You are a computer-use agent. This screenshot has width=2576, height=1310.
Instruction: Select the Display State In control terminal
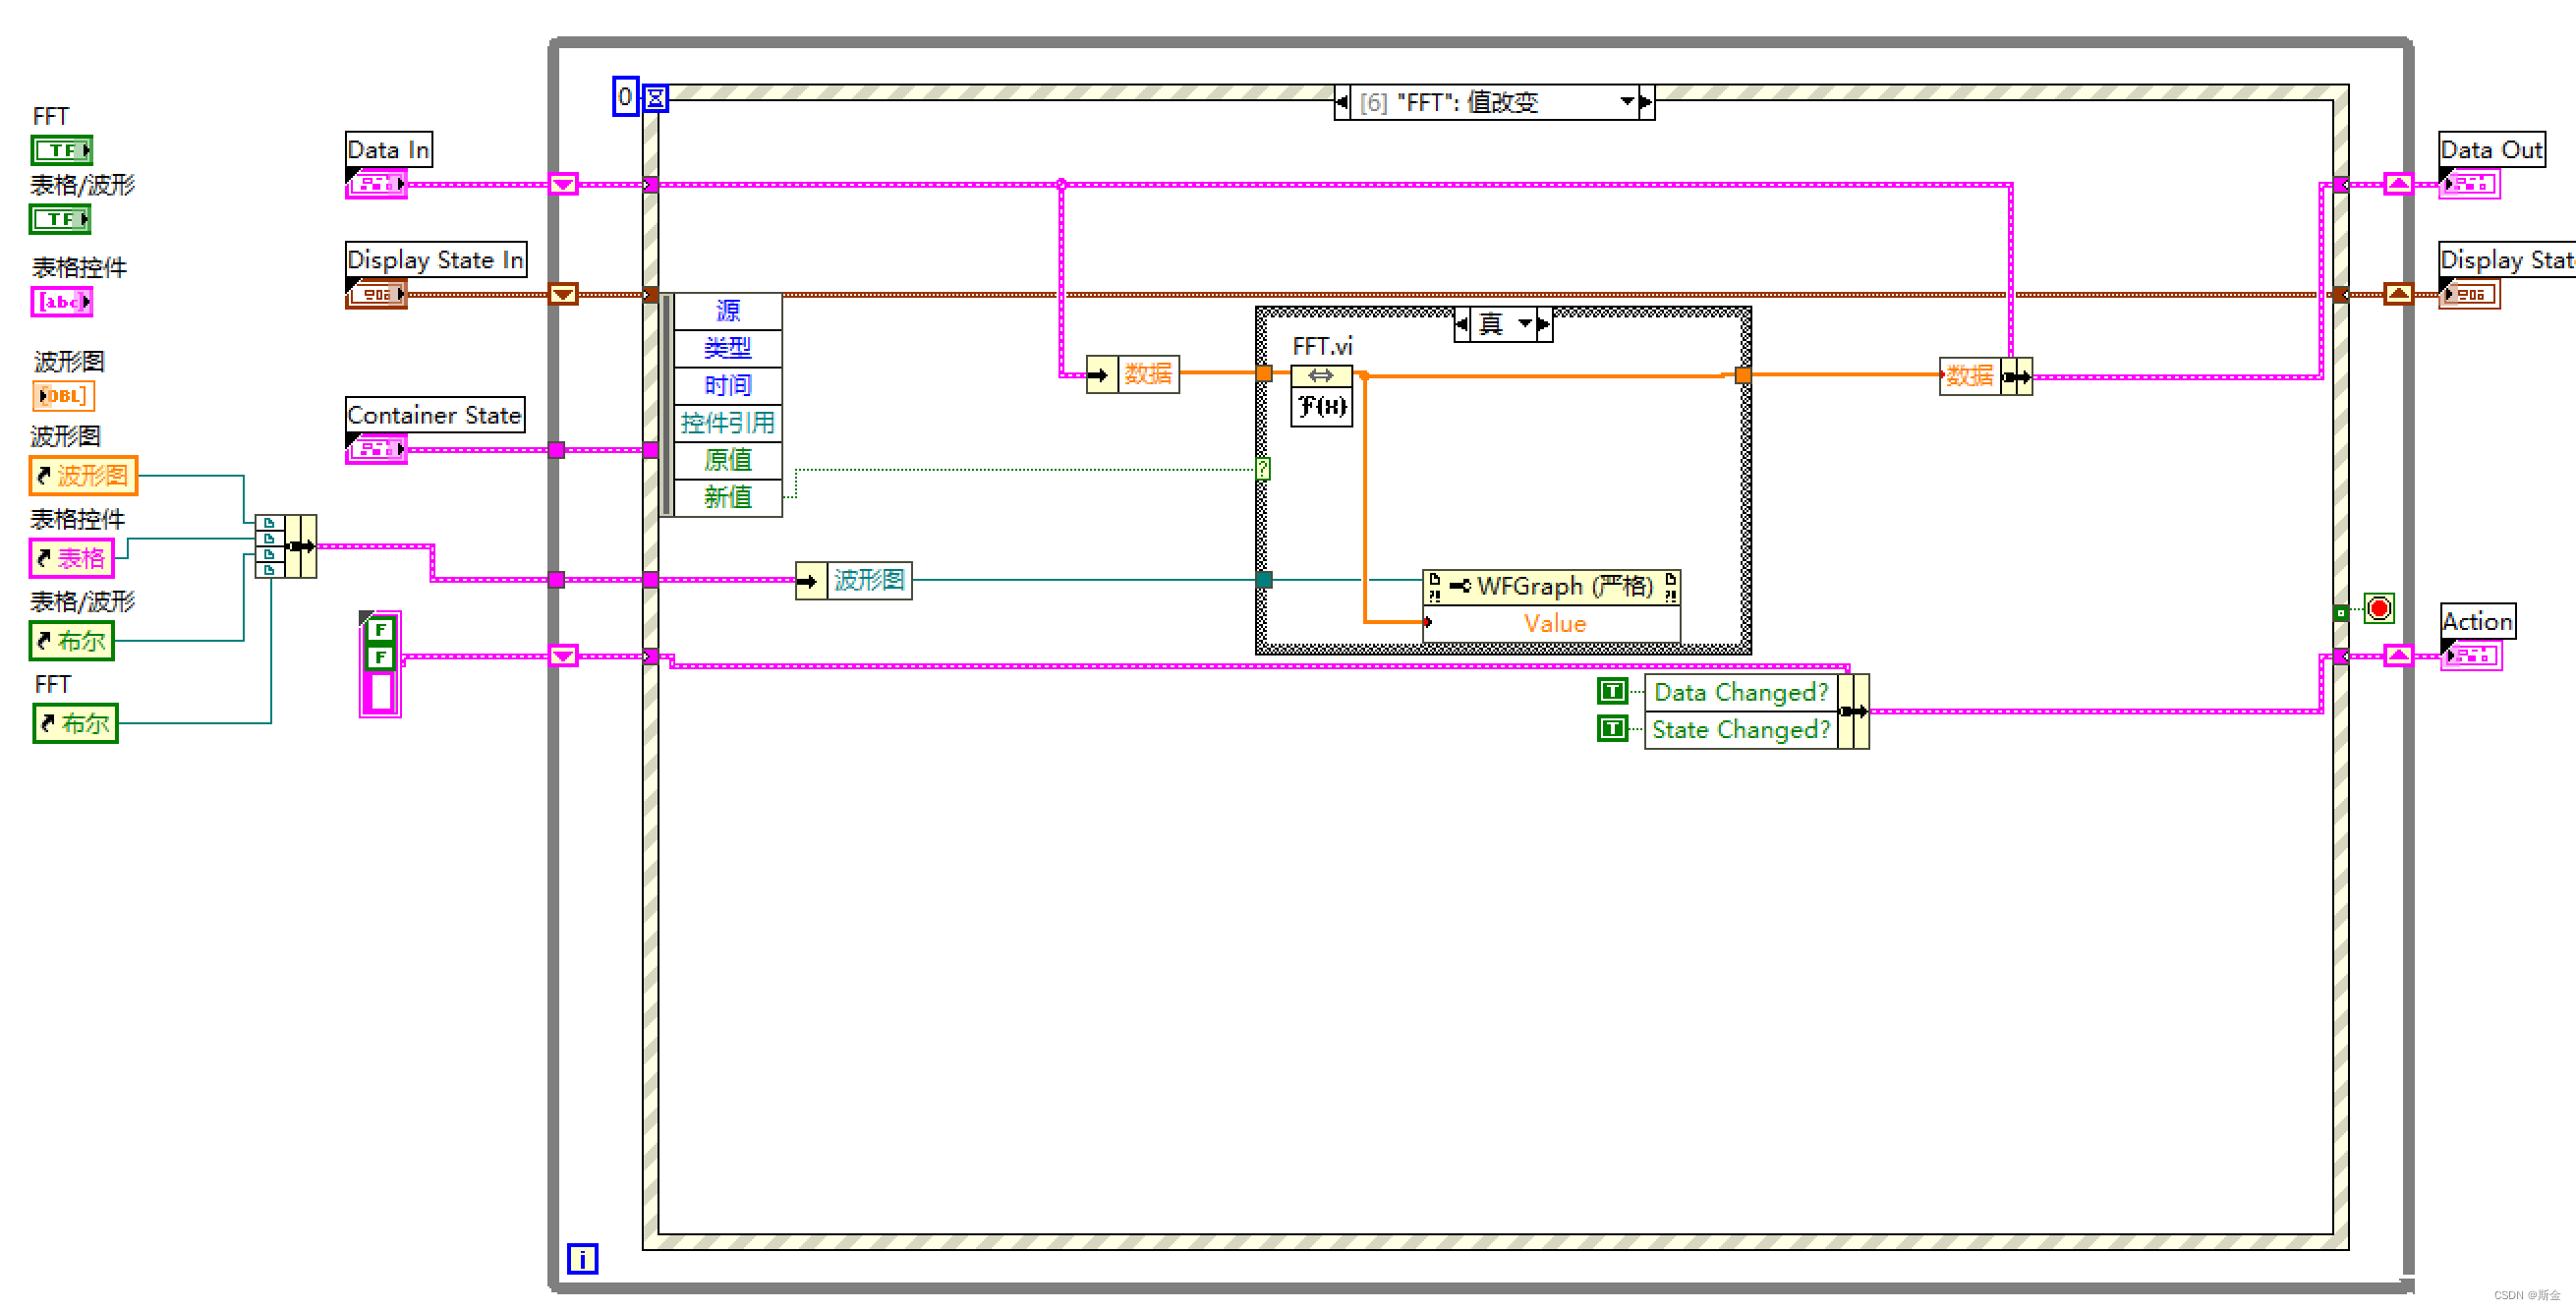376,293
